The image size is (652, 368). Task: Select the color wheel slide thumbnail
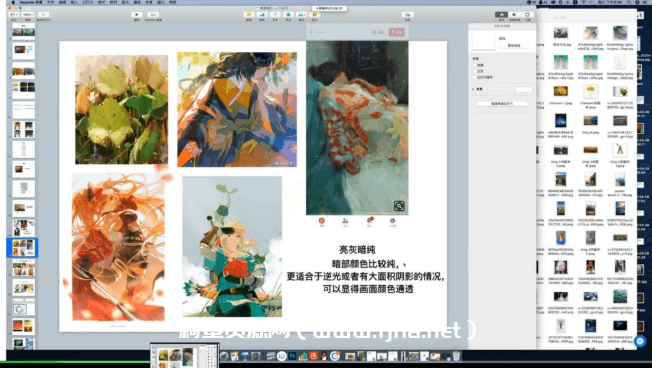coord(23,307)
